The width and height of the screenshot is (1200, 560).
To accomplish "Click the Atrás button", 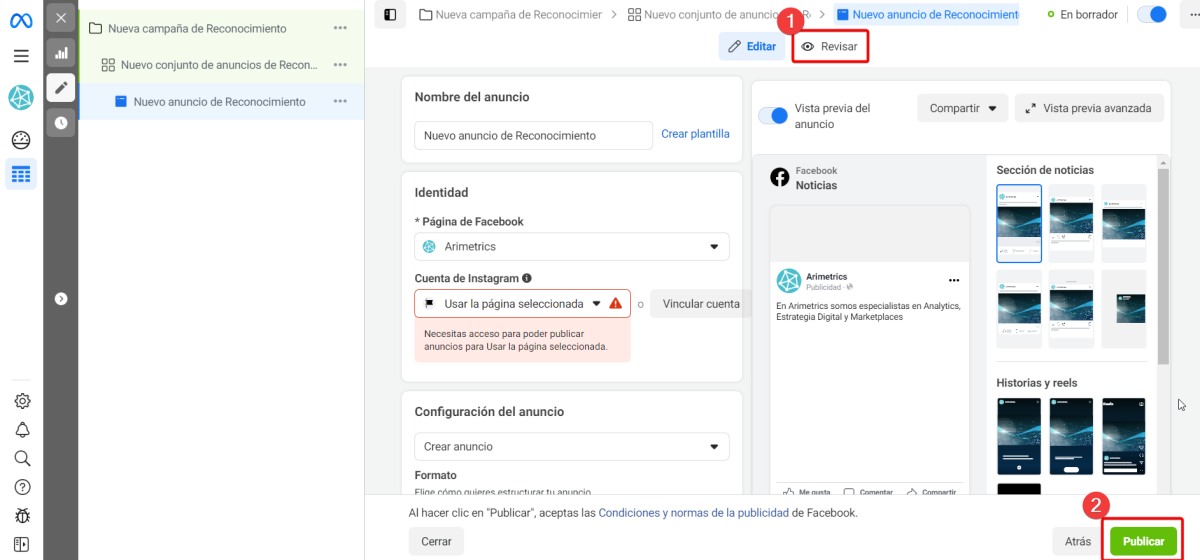I will tap(1078, 541).
